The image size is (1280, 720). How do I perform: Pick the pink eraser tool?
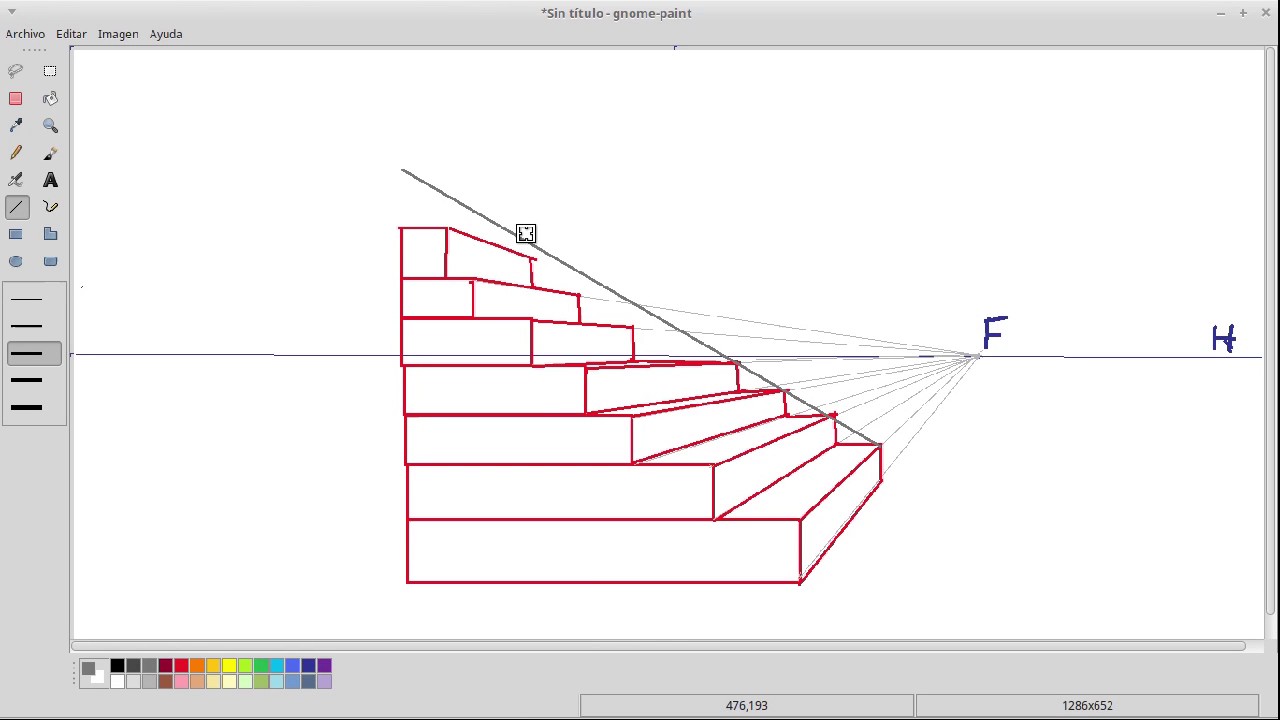[x=16, y=98]
